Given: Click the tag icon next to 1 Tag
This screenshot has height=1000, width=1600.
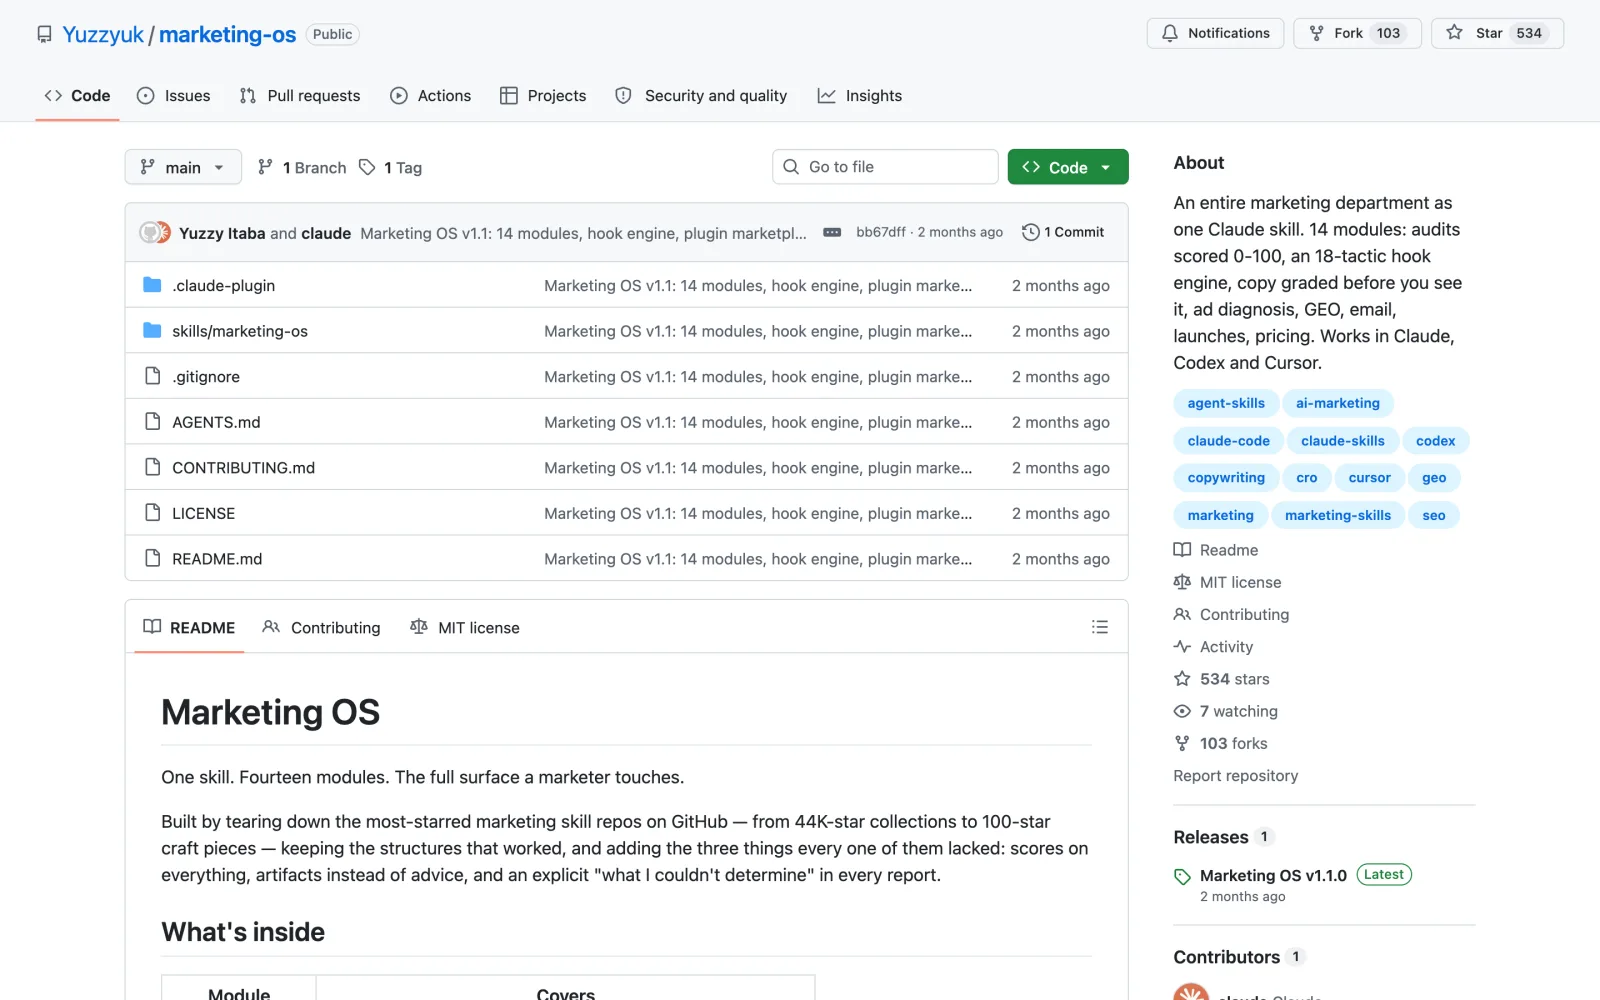Looking at the screenshot, I should 367,167.
